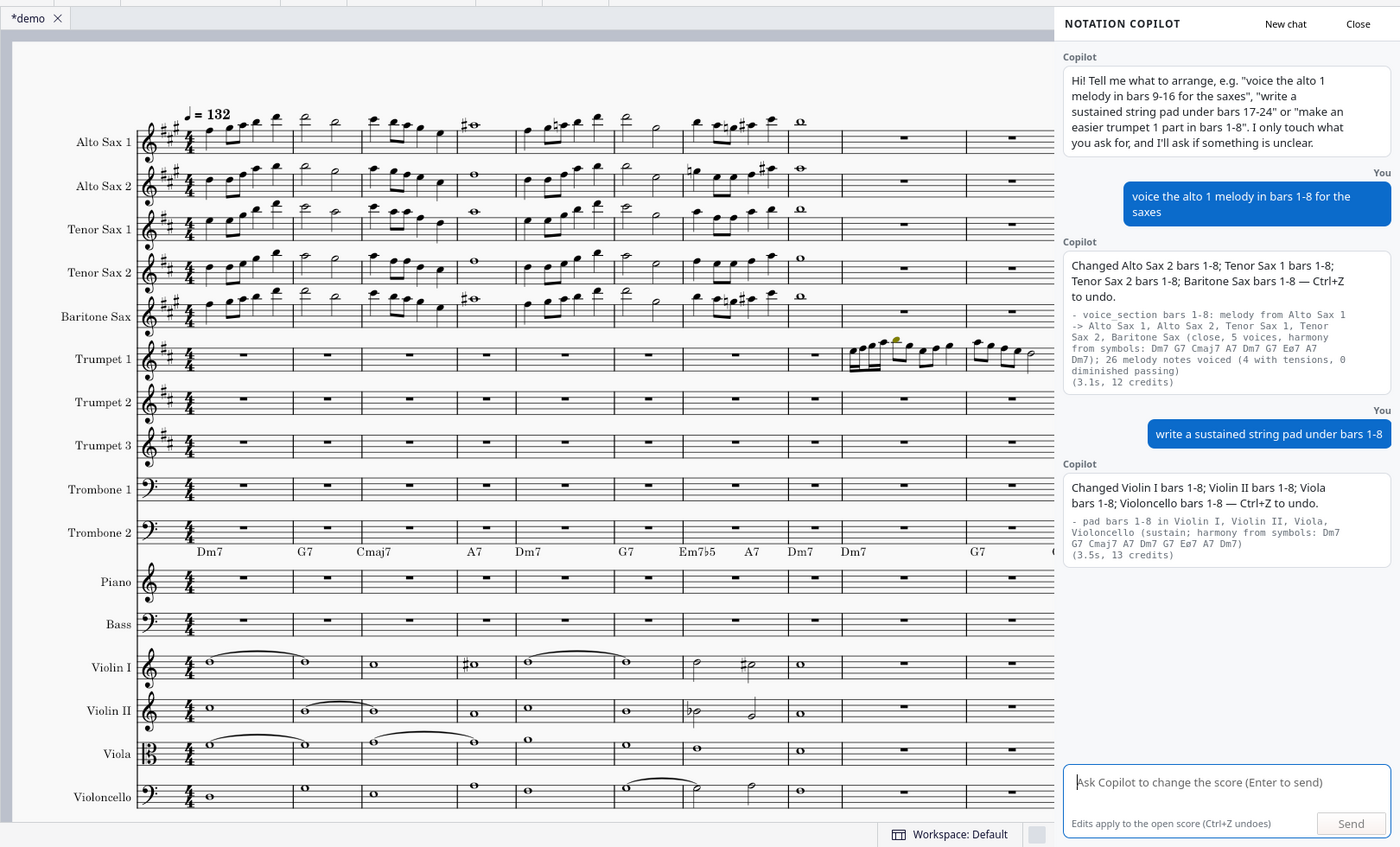Click the Send button

[x=1351, y=824]
